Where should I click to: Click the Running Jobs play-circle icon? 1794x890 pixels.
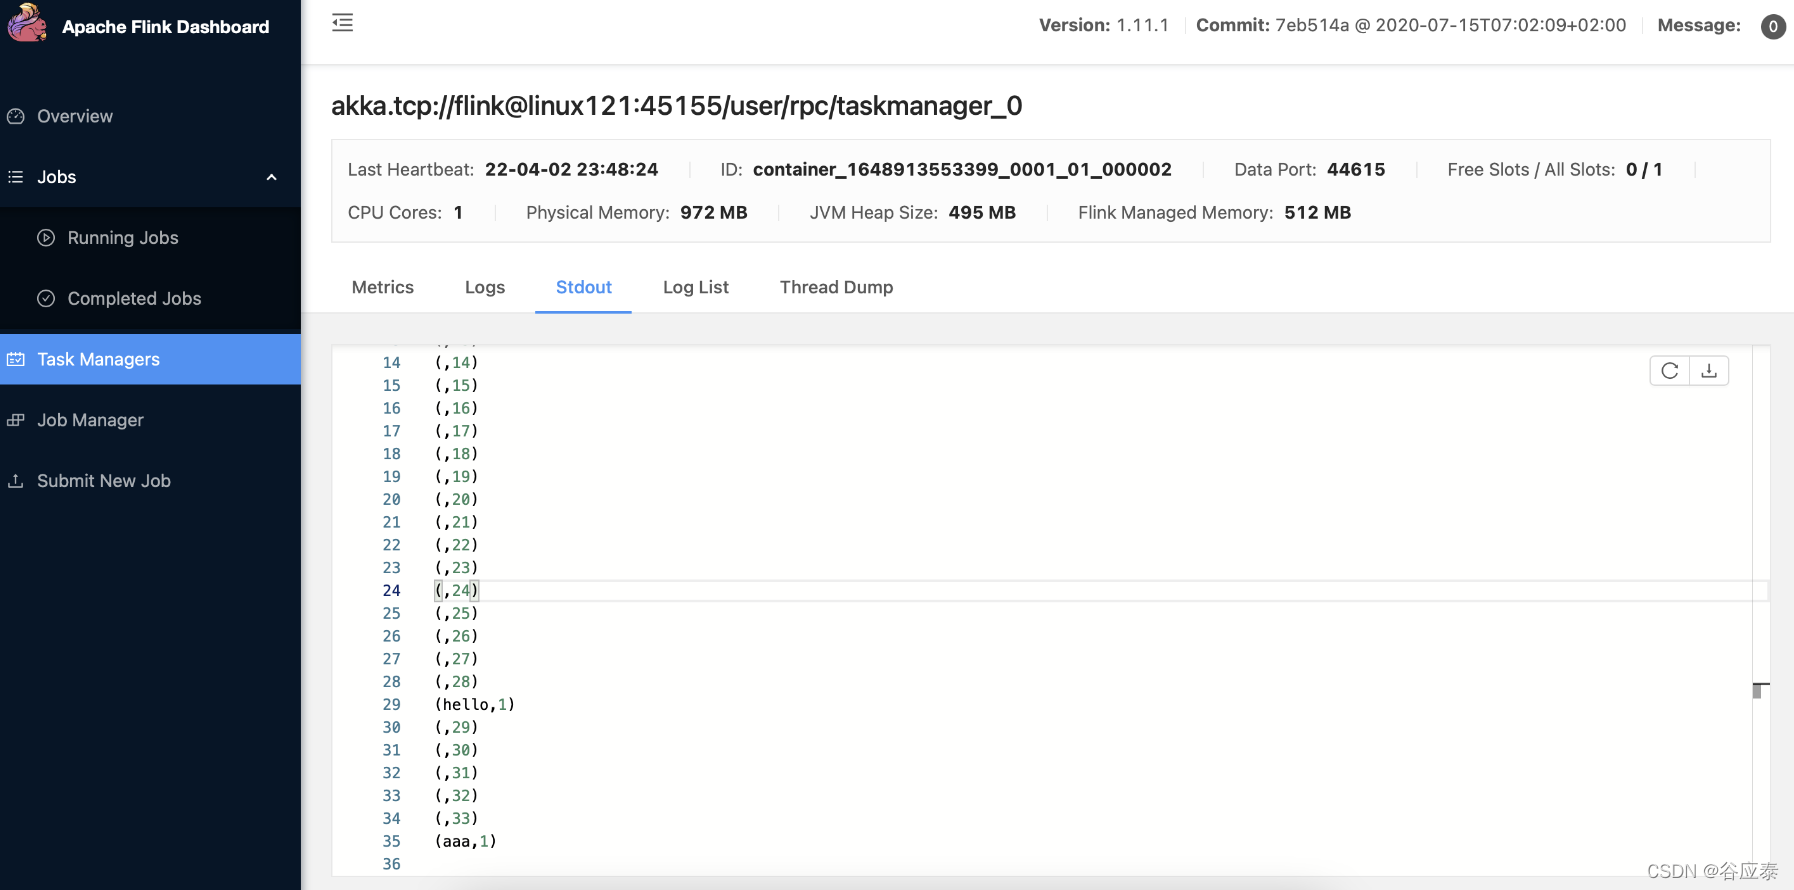[x=46, y=238]
